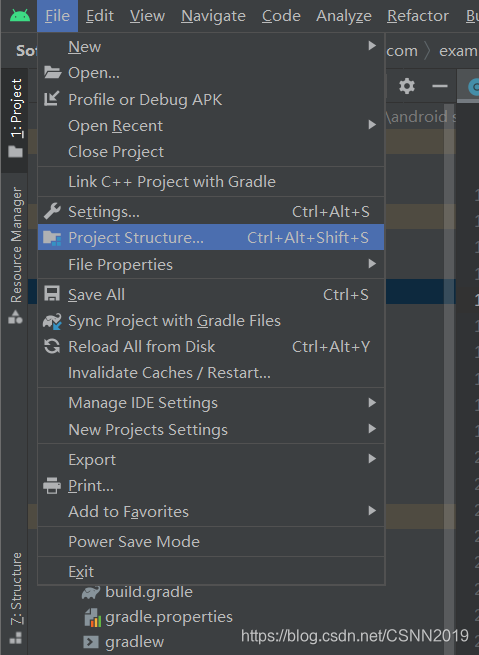Screen dimensions: 479x655
Task: Click the Profile or Debug APK icon
Action: coord(52,99)
